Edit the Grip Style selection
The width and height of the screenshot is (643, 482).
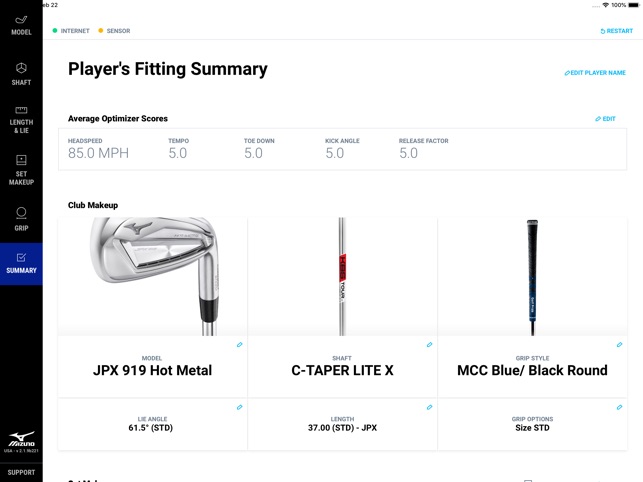619,345
